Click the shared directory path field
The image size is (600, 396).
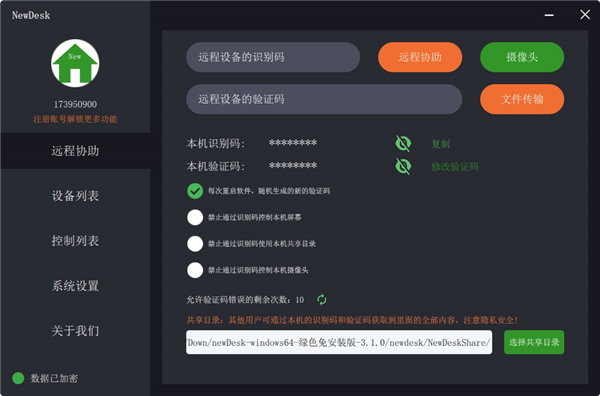click(x=339, y=342)
